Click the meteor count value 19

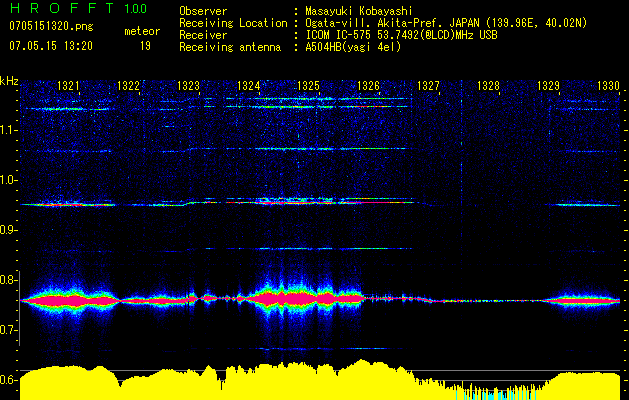point(145,46)
